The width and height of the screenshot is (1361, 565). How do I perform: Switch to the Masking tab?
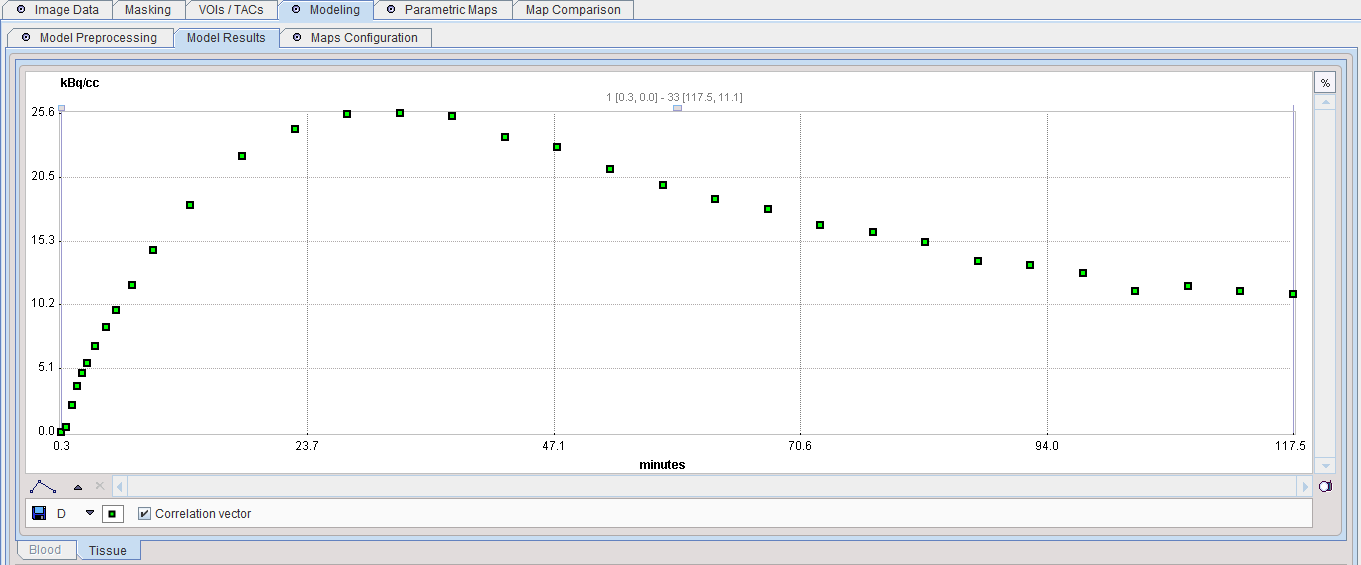(148, 10)
